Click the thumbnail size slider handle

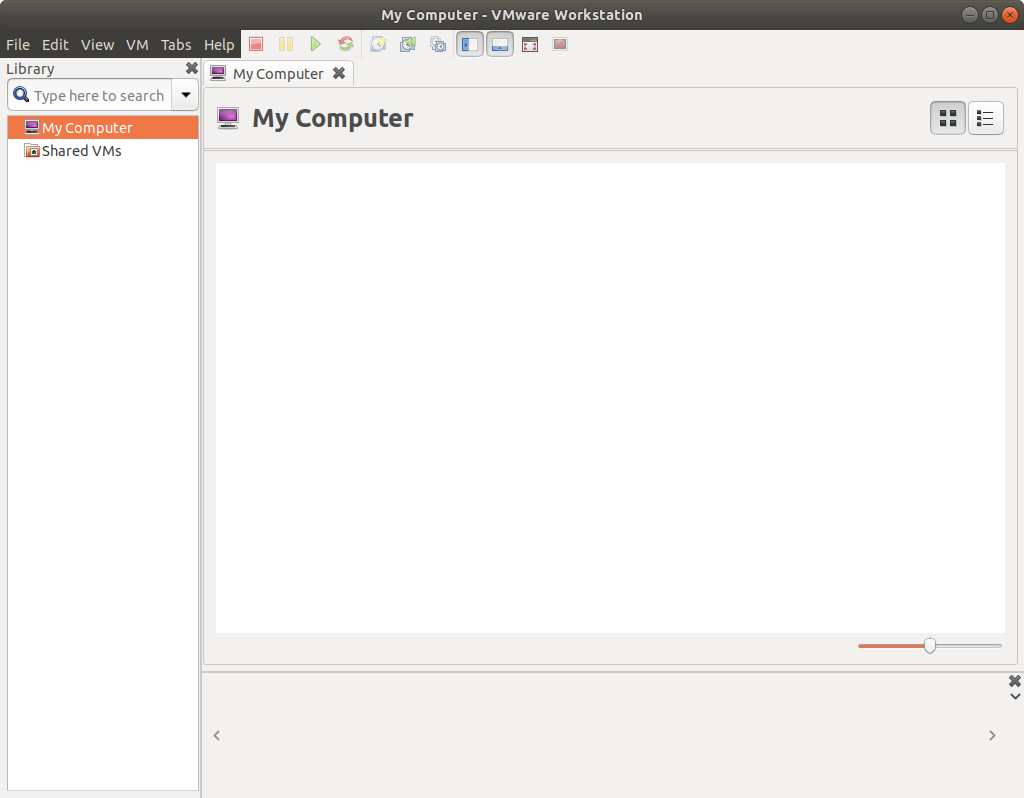pos(930,646)
